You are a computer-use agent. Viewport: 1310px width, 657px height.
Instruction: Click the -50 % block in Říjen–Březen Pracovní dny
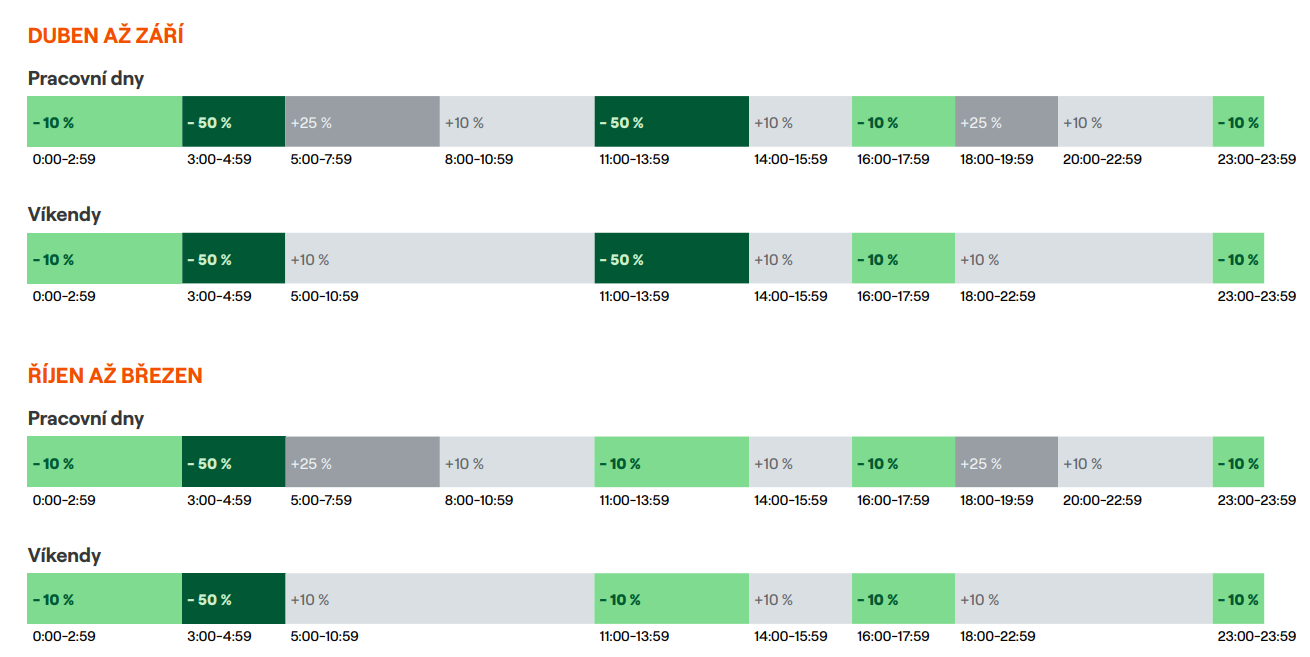coord(233,463)
